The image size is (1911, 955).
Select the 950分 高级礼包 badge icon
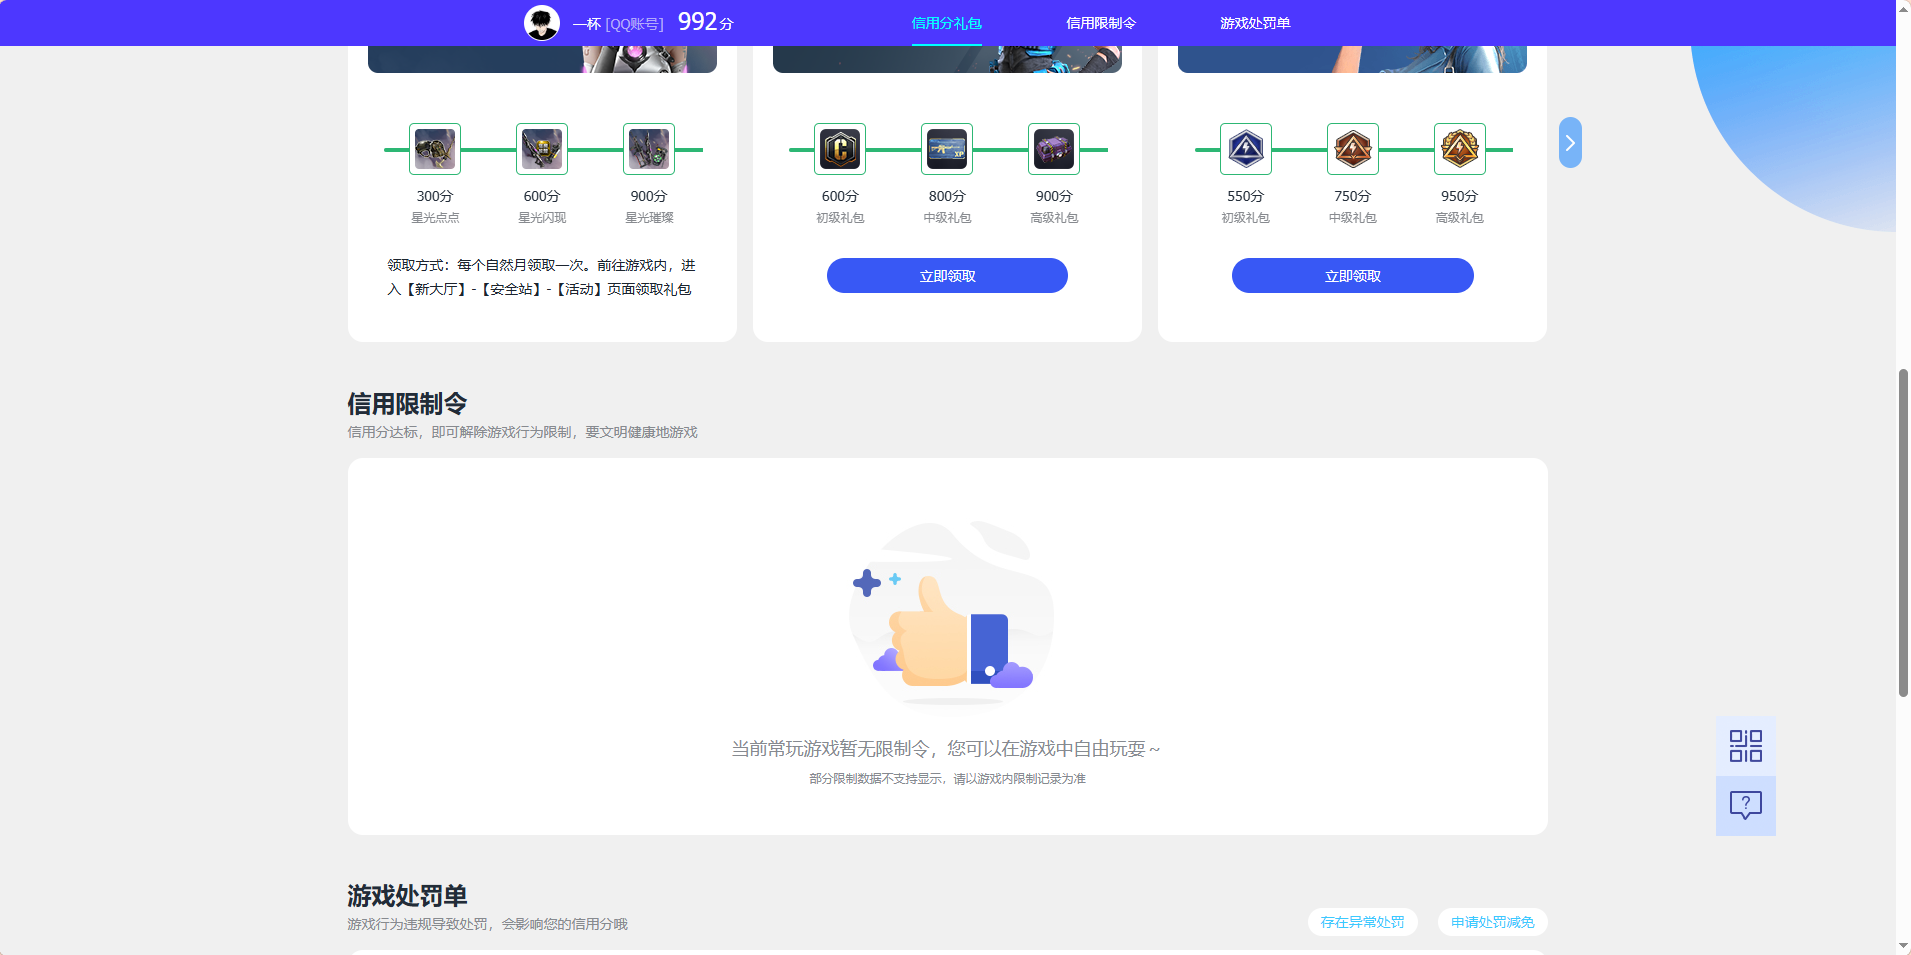pos(1459,148)
